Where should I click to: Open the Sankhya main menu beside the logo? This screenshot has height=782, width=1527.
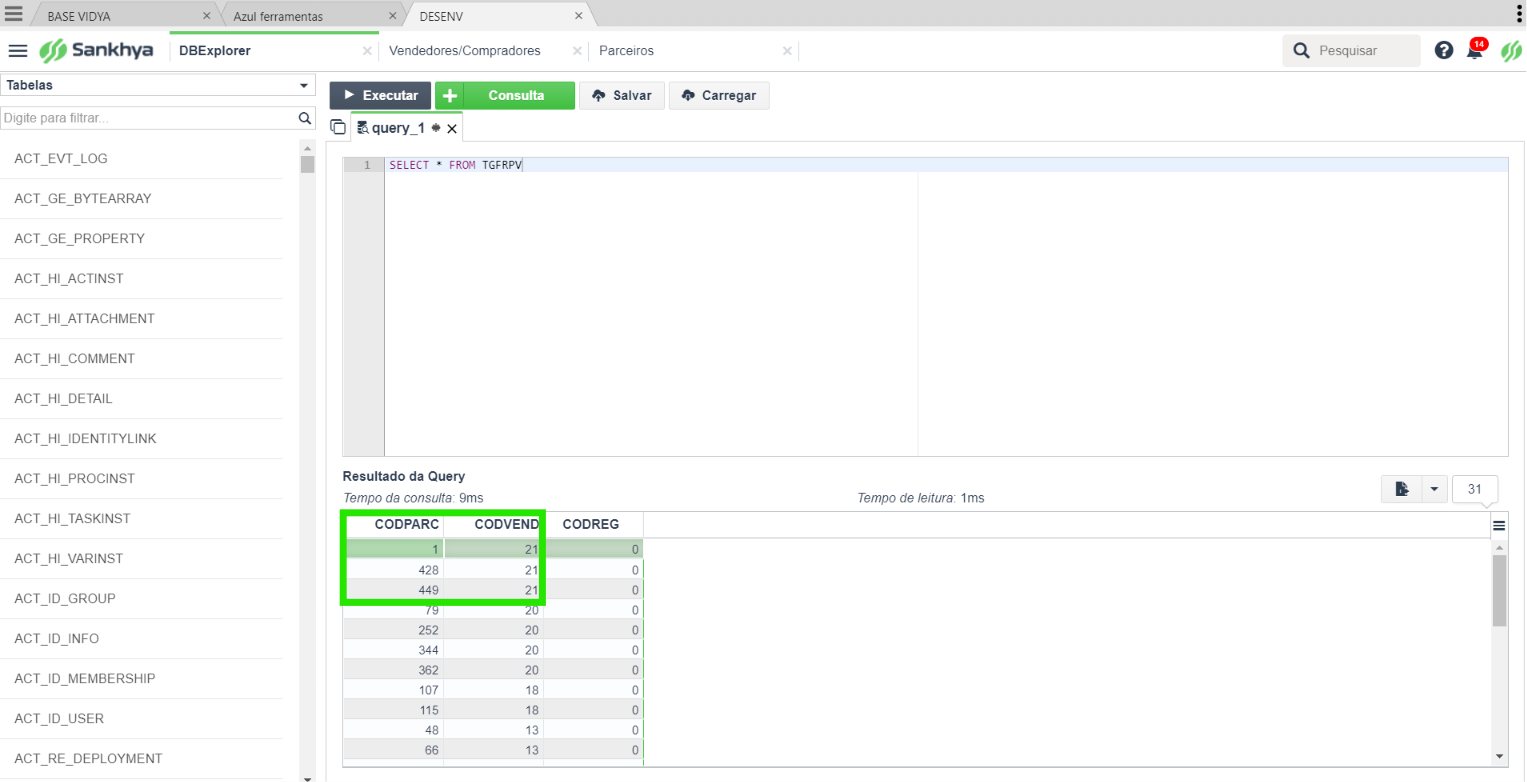[x=18, y=50]
